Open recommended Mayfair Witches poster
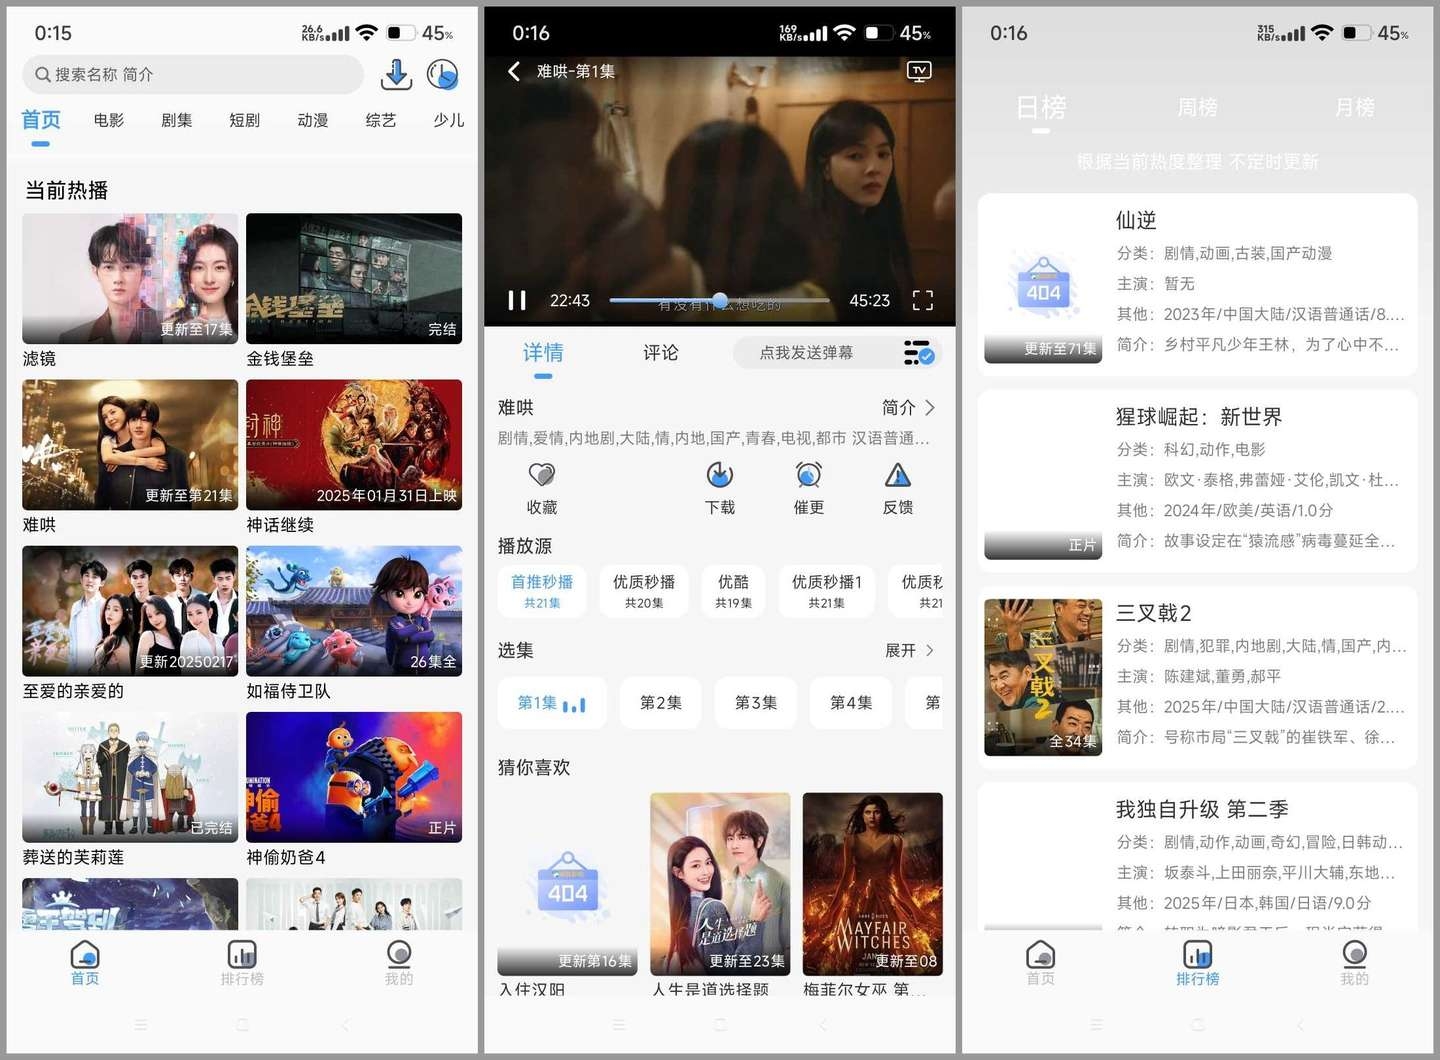The image size is (1440, 1060). [x=873, y=884]
